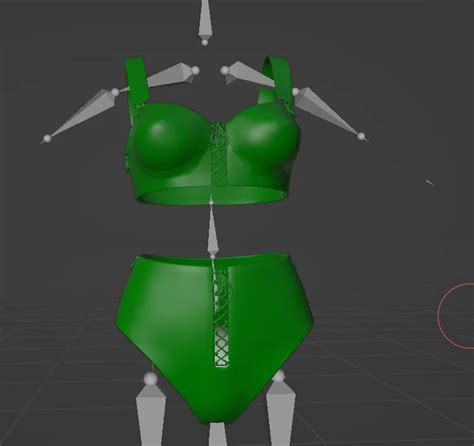Select the thigh bone under the right hip

coord(280,408)
